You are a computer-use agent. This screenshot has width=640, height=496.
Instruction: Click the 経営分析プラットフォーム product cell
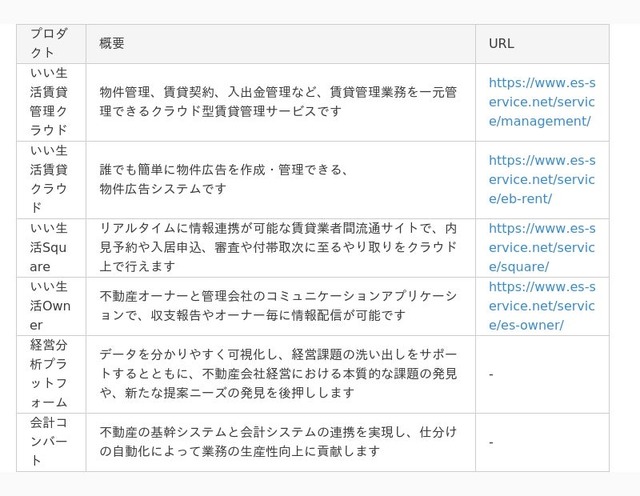tap(51, 374)
